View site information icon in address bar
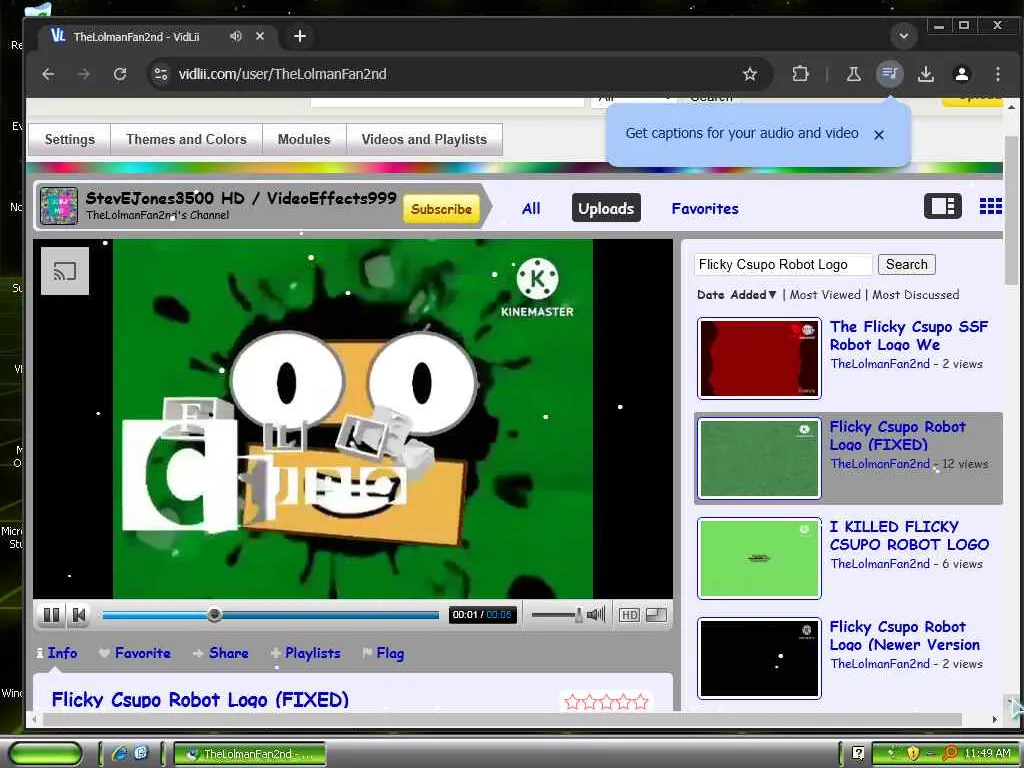 161,74
